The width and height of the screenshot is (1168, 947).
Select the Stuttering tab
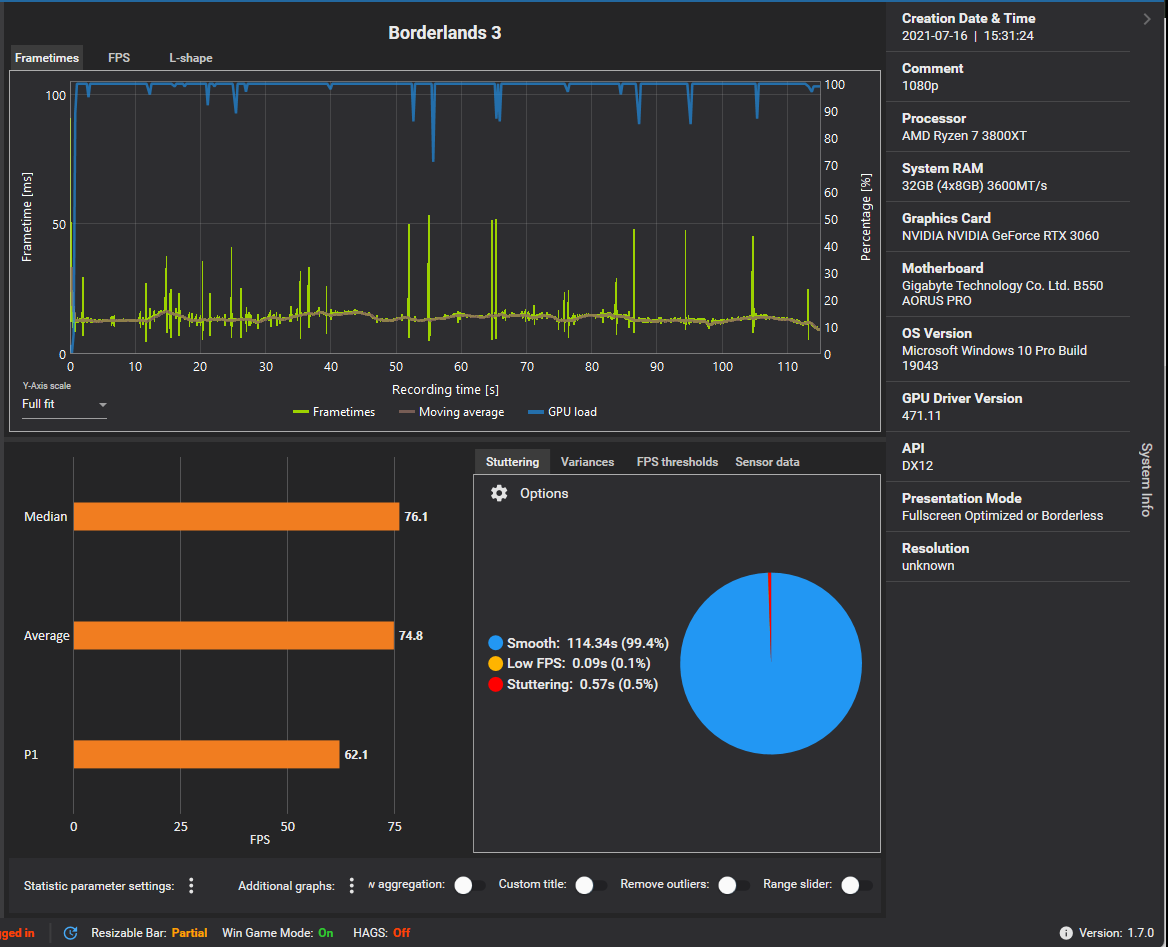512,462
